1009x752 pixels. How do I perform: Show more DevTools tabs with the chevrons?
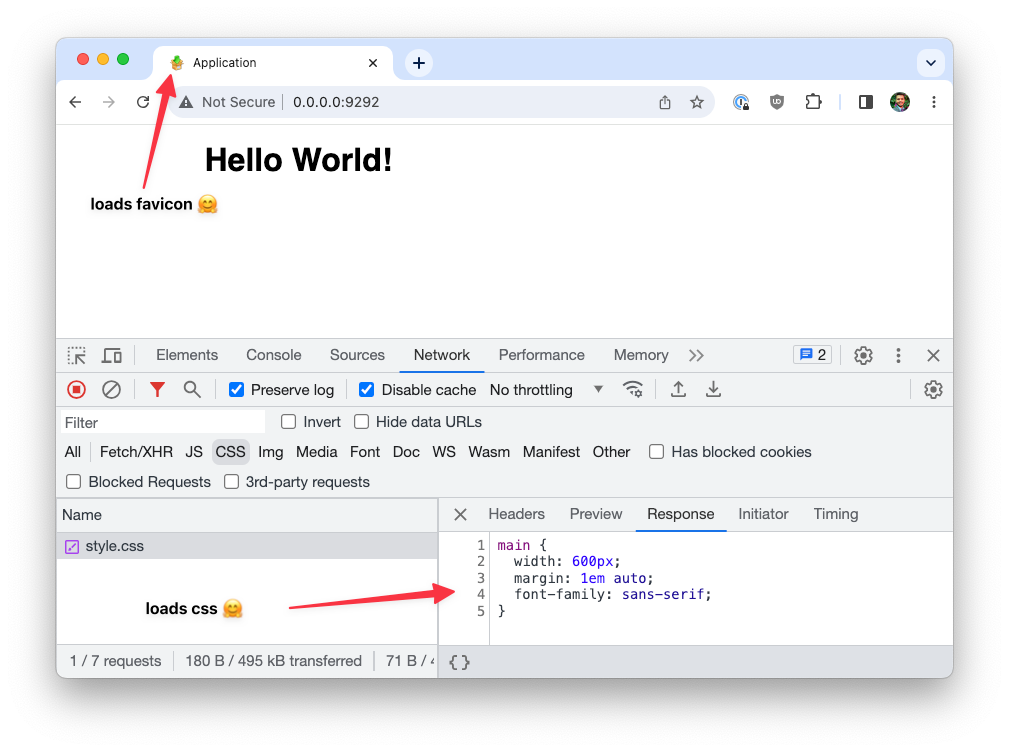click(x=696, y=356)
